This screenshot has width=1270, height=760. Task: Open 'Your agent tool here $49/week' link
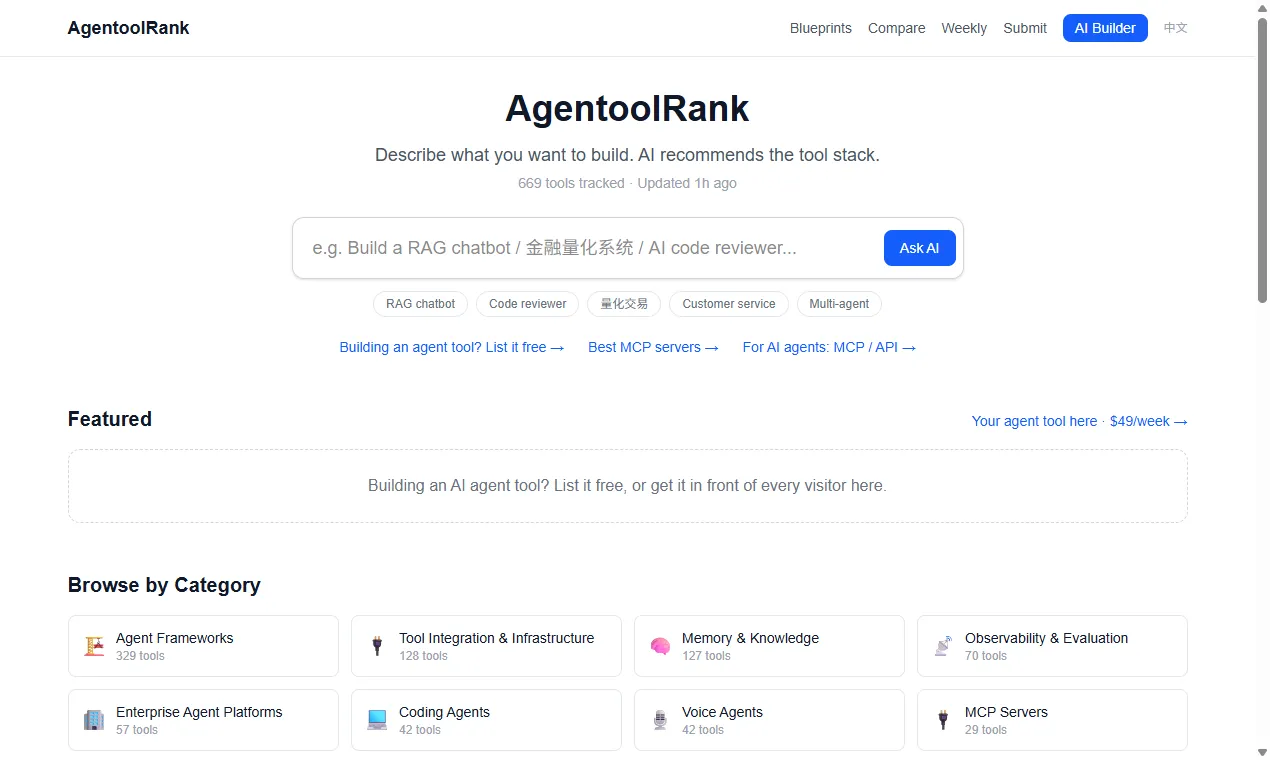[x=1079, y=421]
